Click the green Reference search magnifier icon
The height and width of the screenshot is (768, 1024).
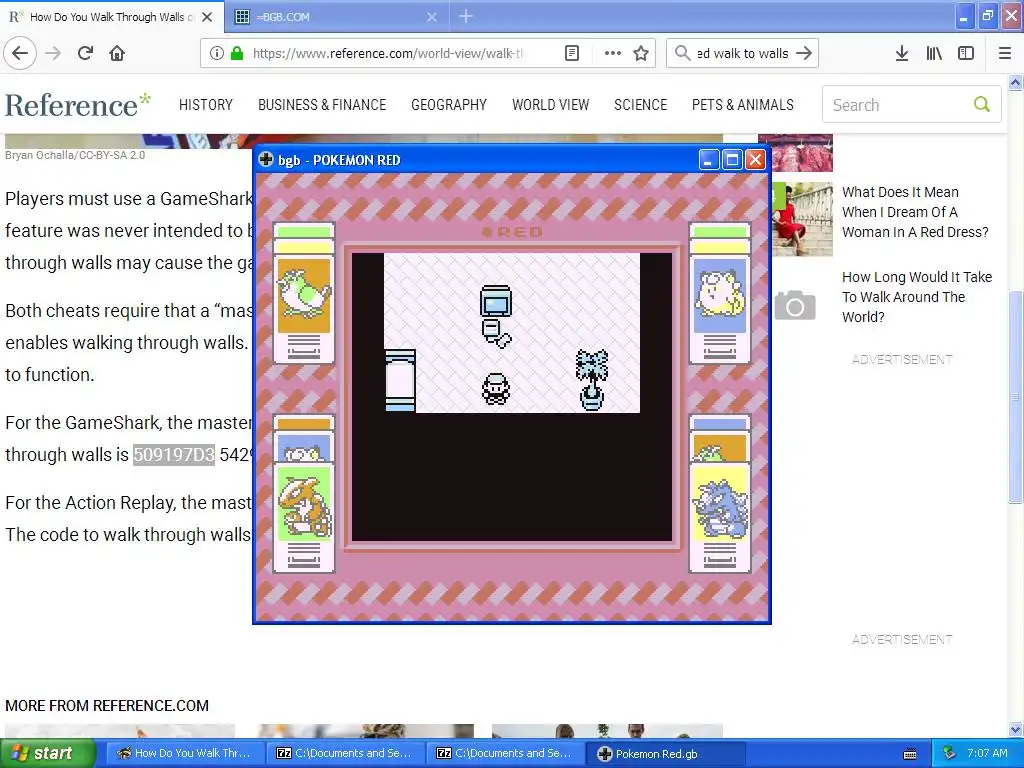point(982,104)
